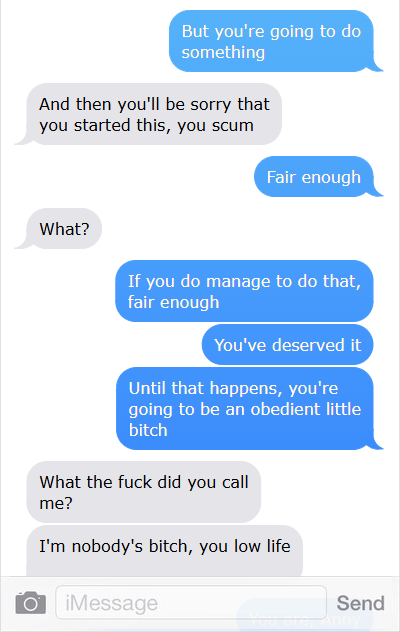Tap the 'And then you'll be sorry' message
This screenshot has width=400, height=632.
[154, 114]
